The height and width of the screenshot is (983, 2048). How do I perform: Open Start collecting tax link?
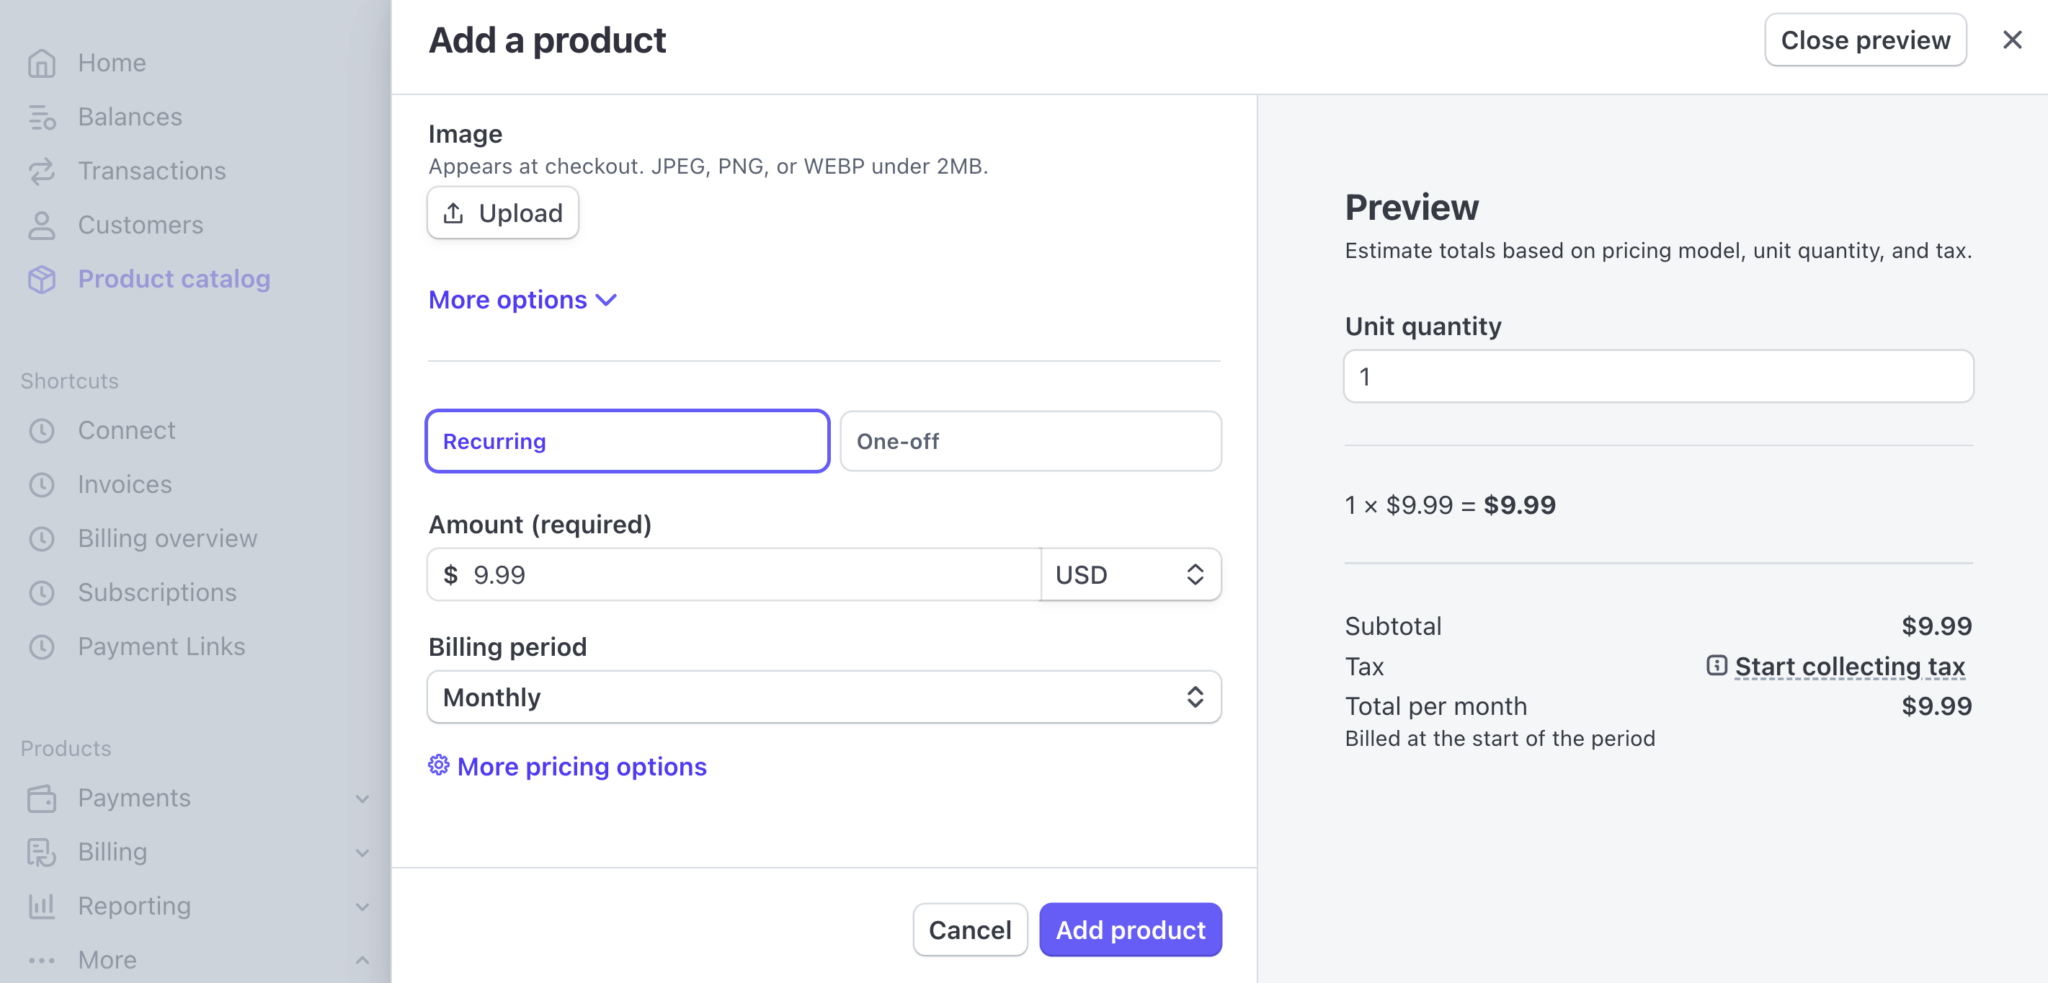(x=1849, y=666)
